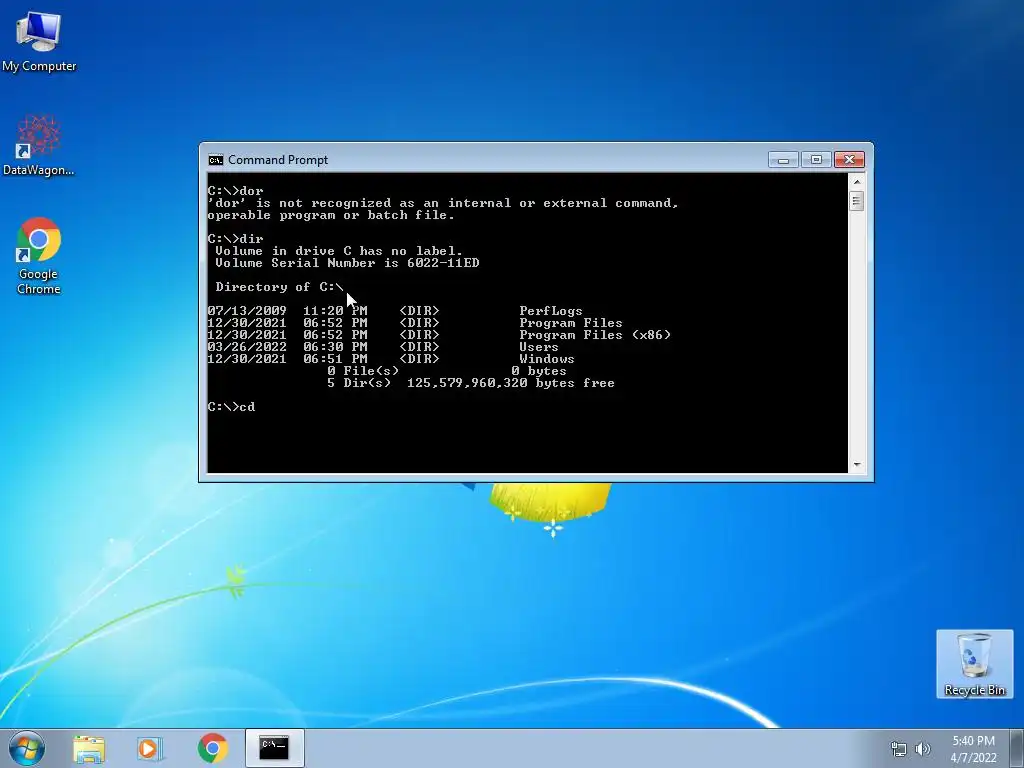
Task: Click the 'PerfLogs' directory entry
Action: point(551,311)
